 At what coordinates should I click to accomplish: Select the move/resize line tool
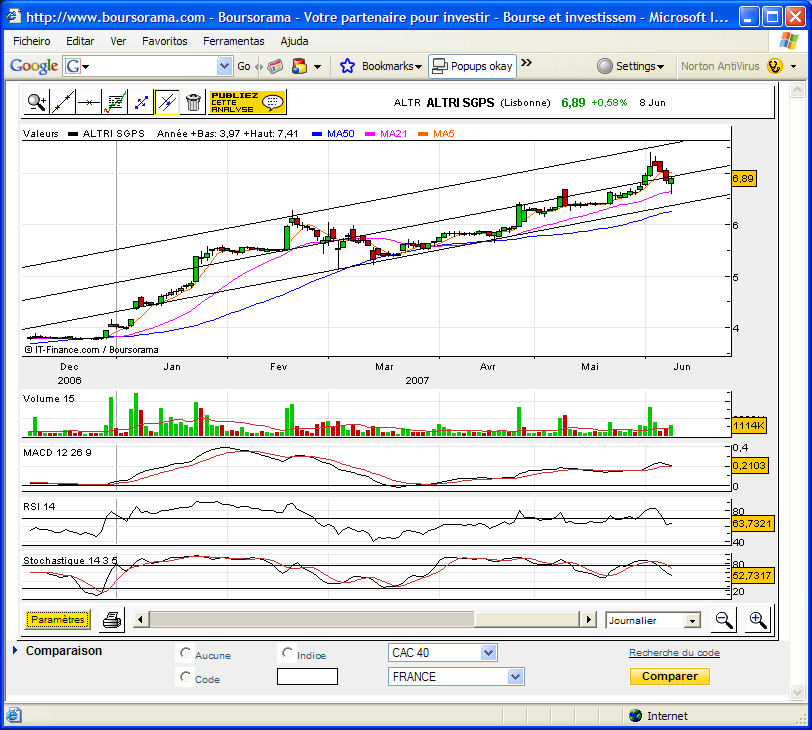pyautogui.click(x=141, y=102)
